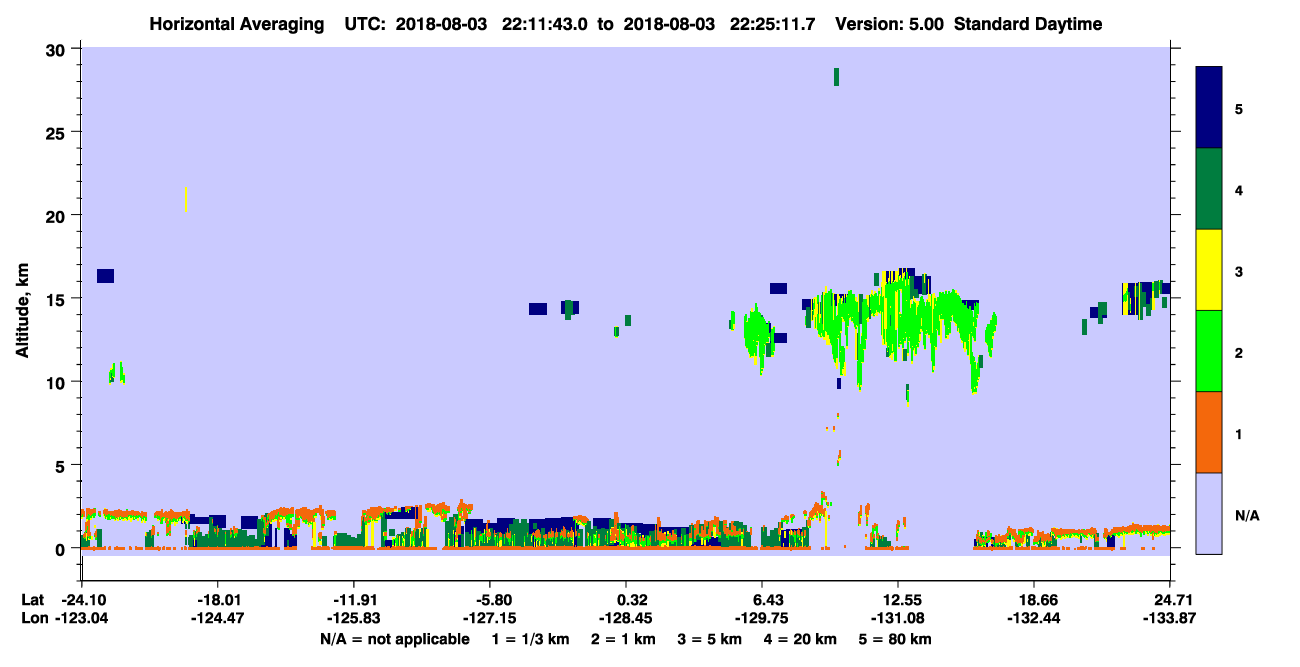
Task: Click the longitude value -133.87
Action: (1170, 618)
